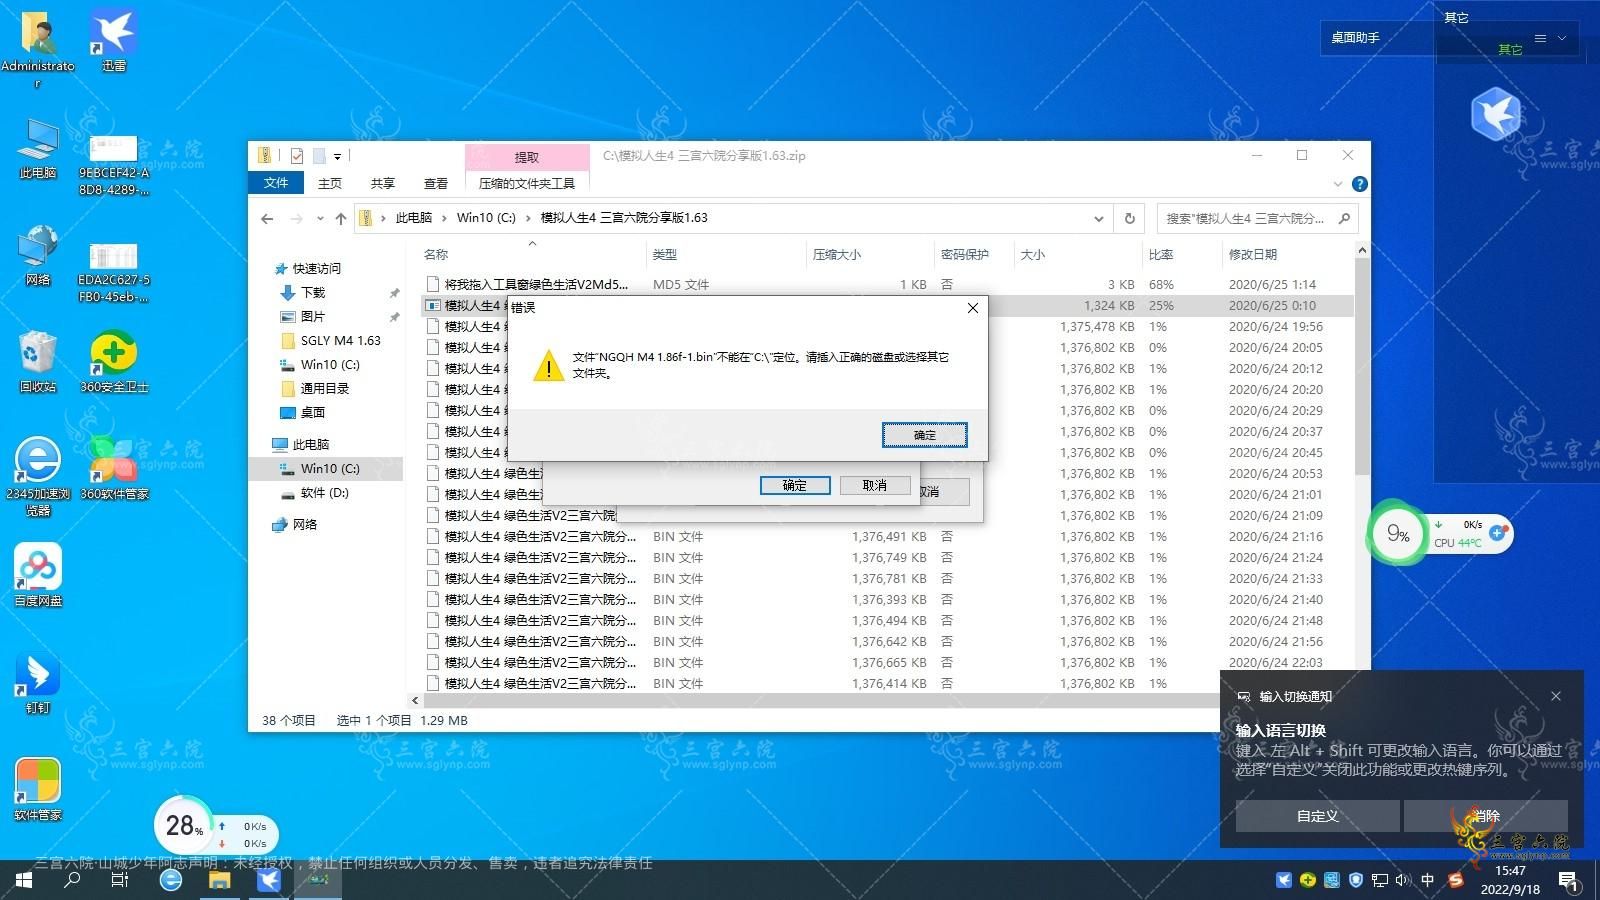Screen dimensions: 1600x900
Task: Click the 提取 contextual tab header
Action: pyautogui.click(x=527, y=157)
